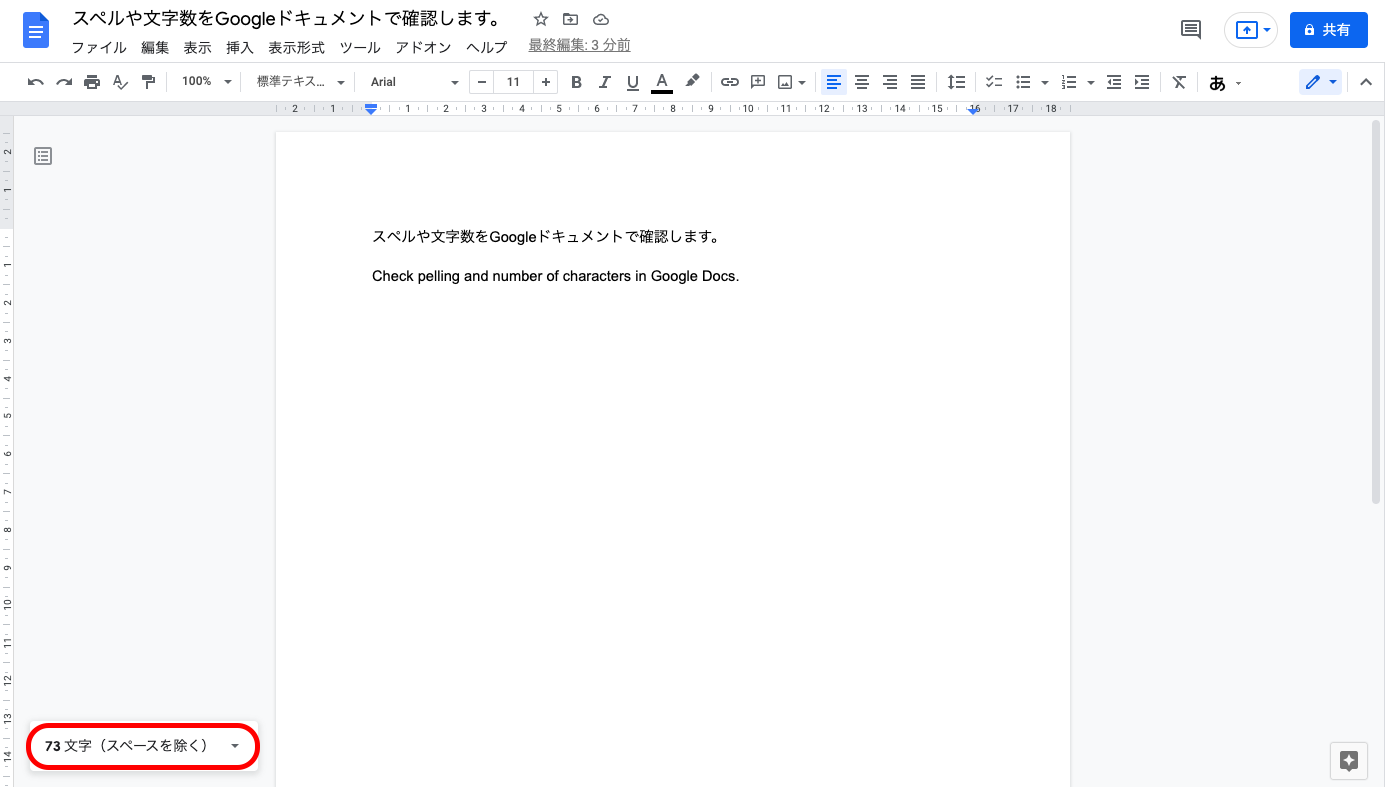Click the blue 共有 share button
The image size is (1385, 787).
coord(1328,30)
